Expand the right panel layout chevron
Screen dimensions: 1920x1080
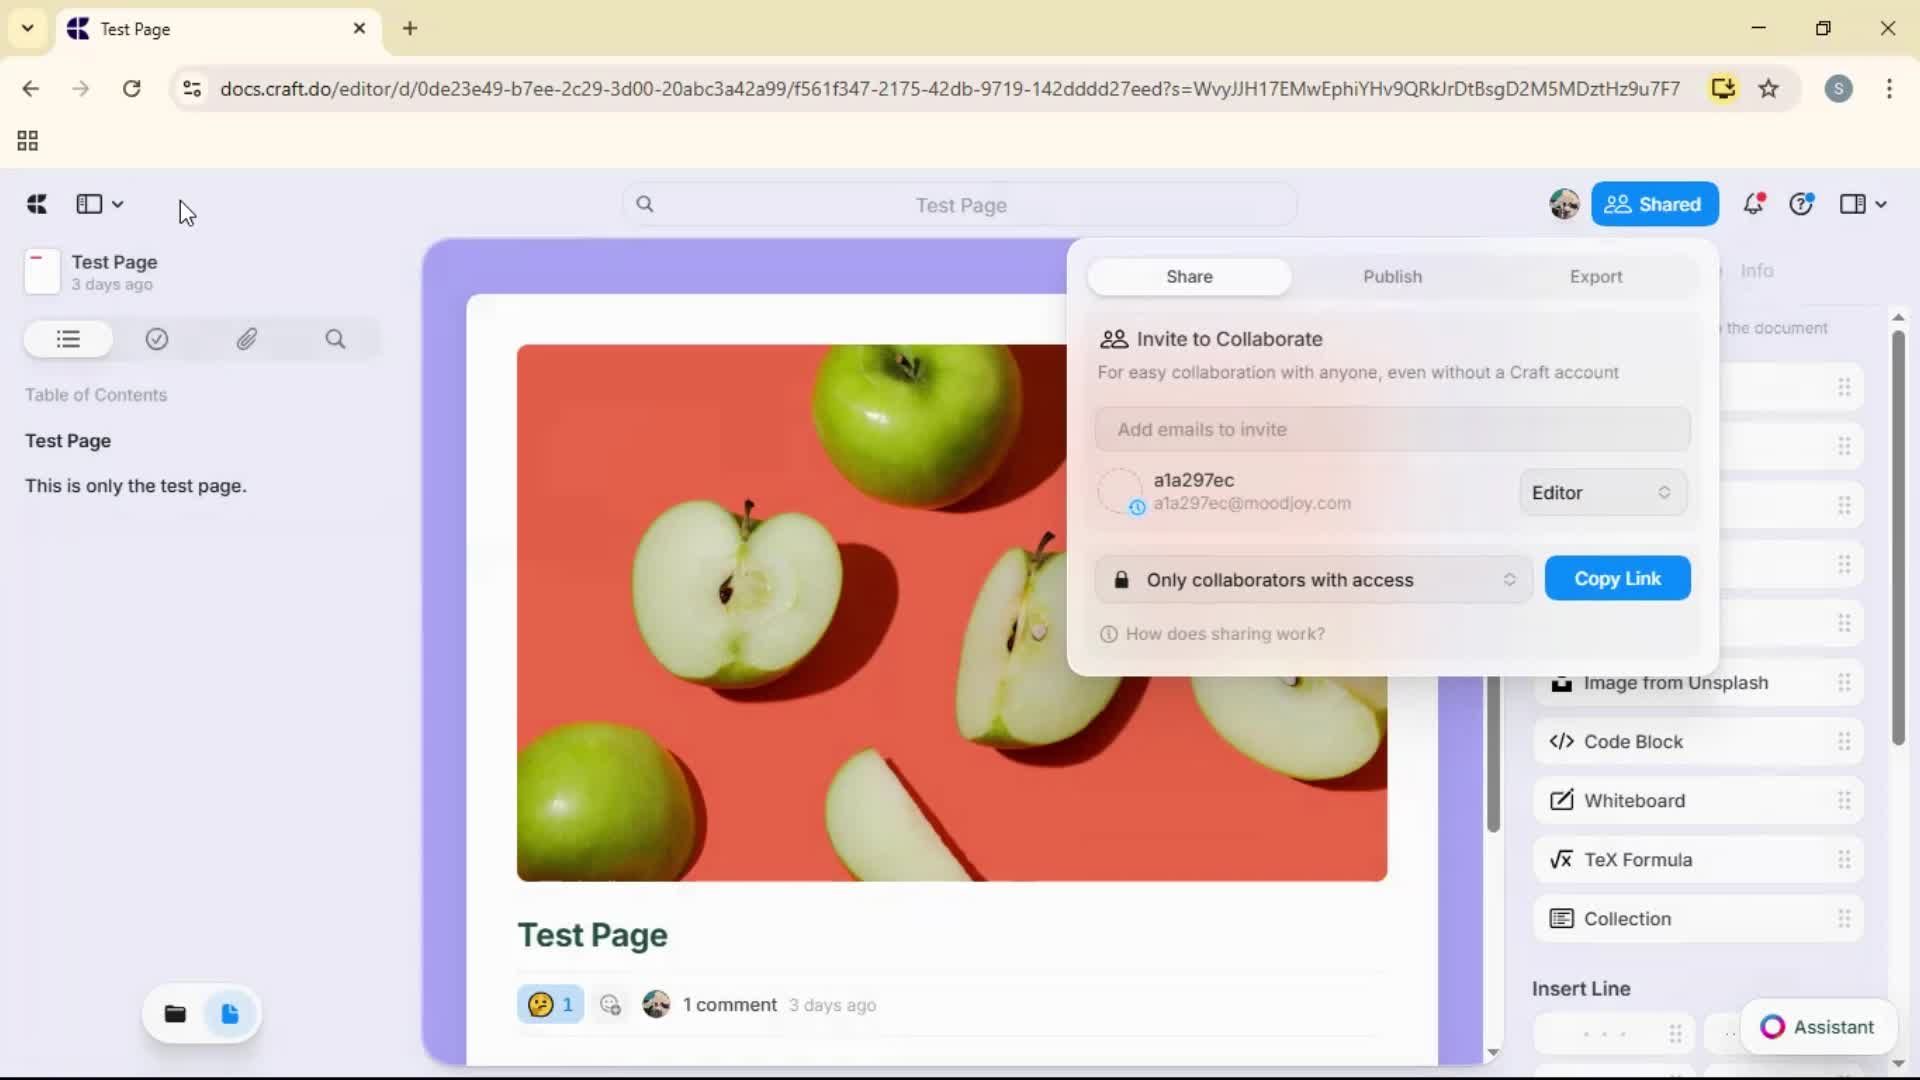[x=1862, y=203]
